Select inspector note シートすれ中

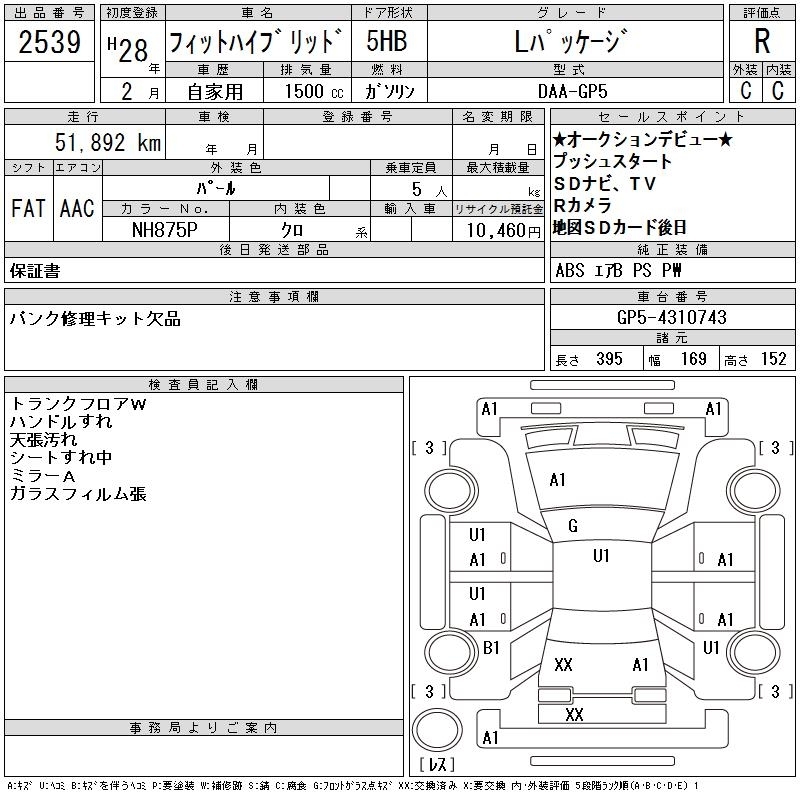(61, 457)
